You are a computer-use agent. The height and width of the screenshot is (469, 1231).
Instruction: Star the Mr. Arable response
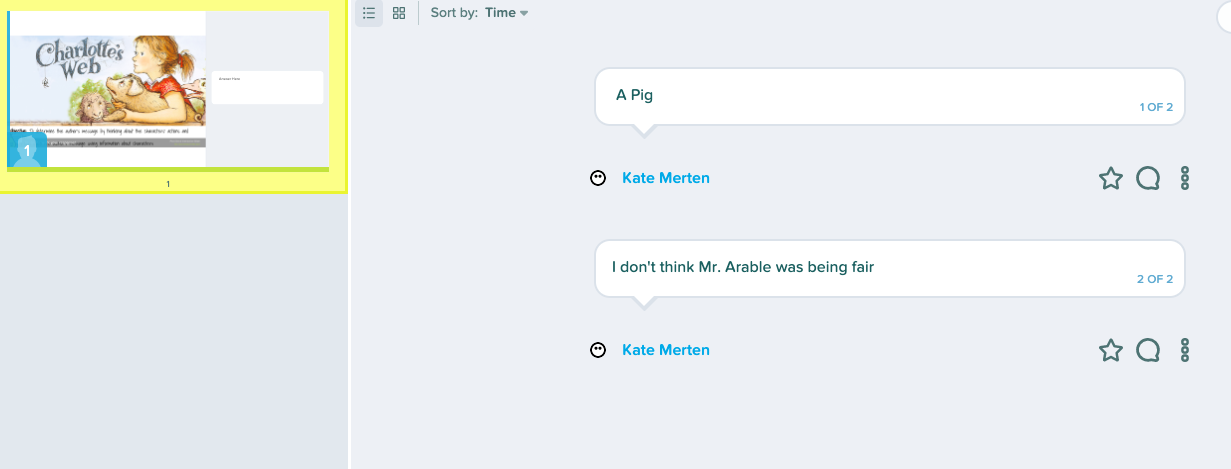1110,350
